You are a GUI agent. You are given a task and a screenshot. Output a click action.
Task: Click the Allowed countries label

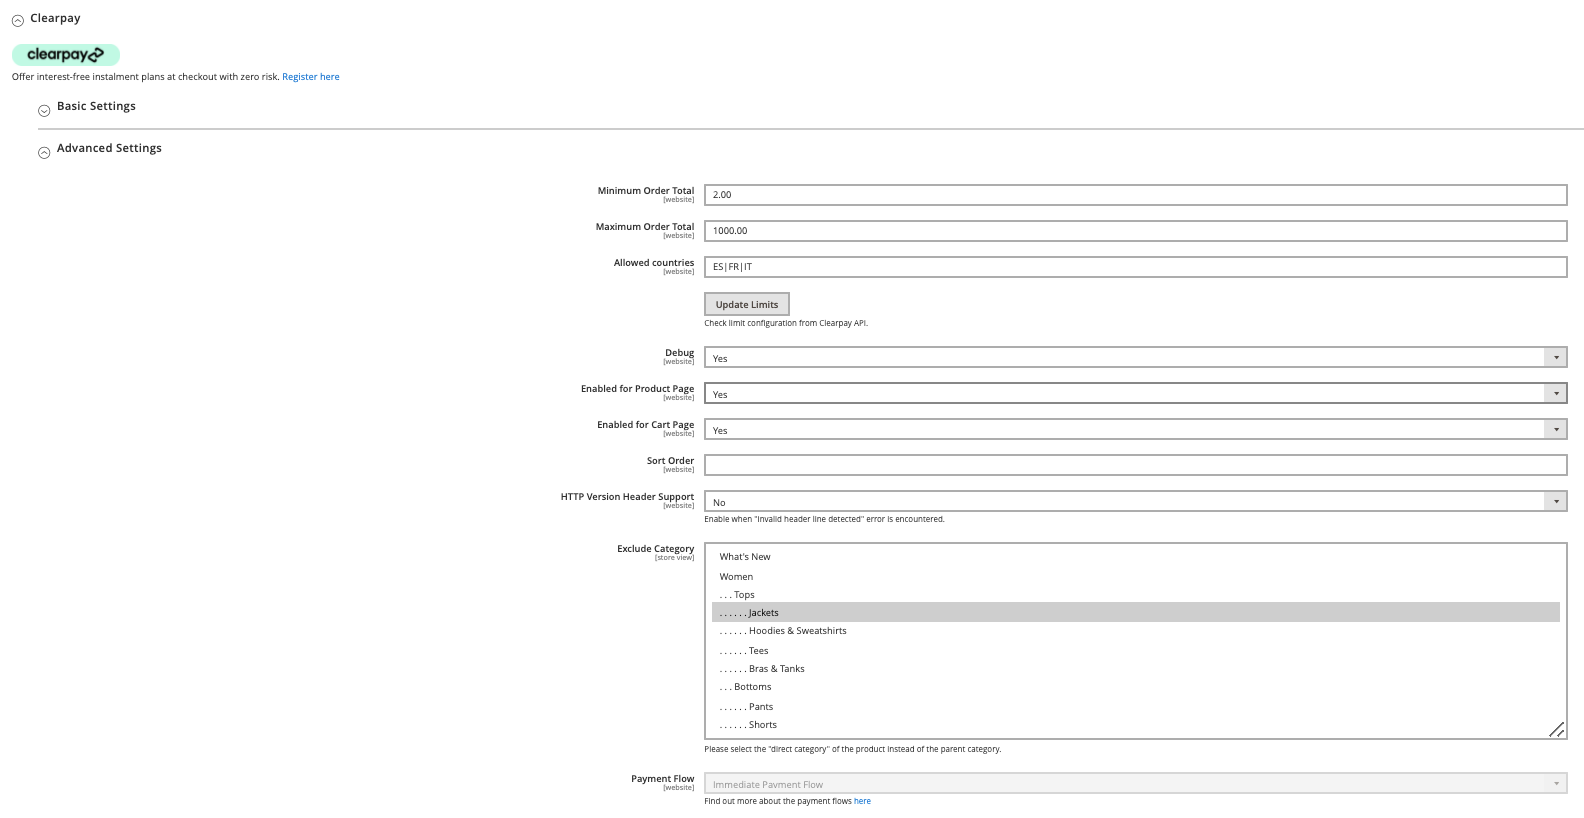point(654,263)
